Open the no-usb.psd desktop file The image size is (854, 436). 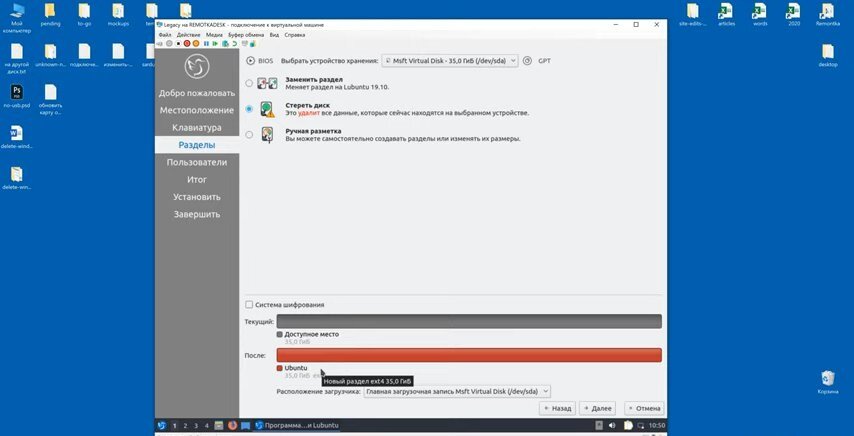(17, 96)
